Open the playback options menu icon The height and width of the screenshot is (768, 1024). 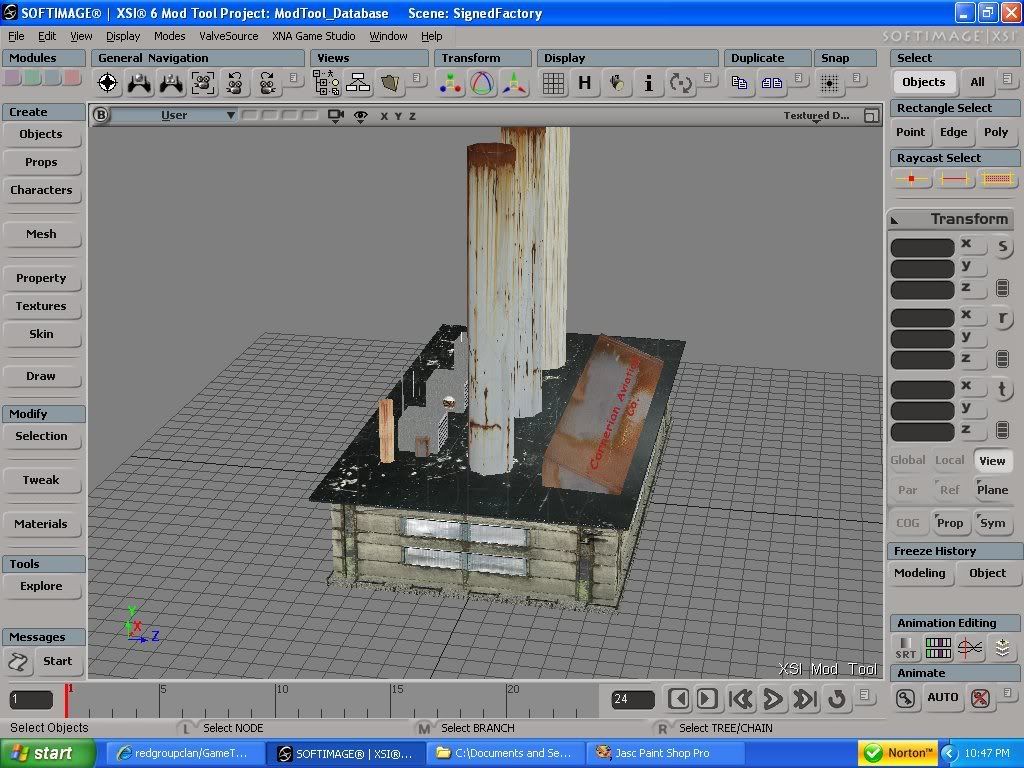(865, 694)
